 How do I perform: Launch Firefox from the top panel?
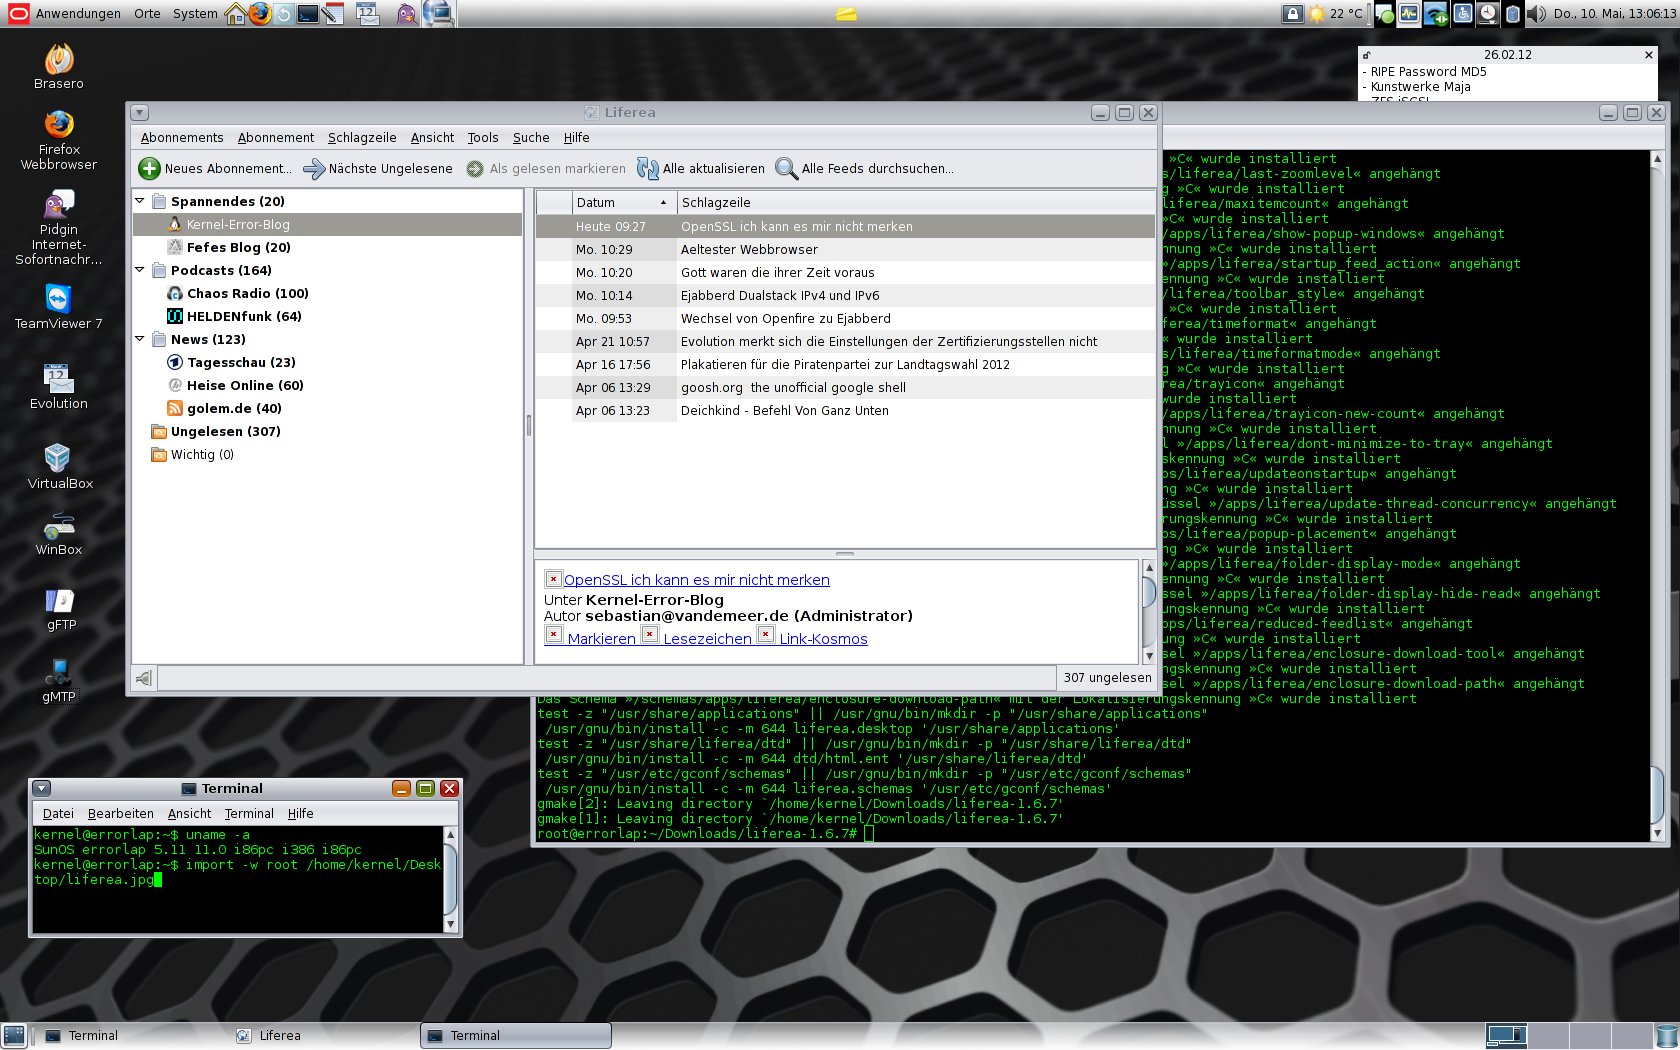260,14
